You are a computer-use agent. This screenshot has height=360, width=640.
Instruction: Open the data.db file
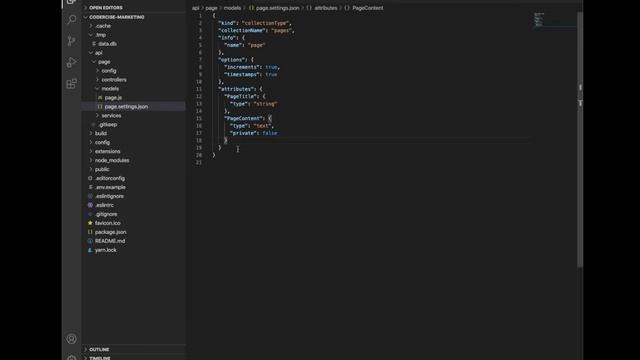pyautogui.click(x=107, y=44)
